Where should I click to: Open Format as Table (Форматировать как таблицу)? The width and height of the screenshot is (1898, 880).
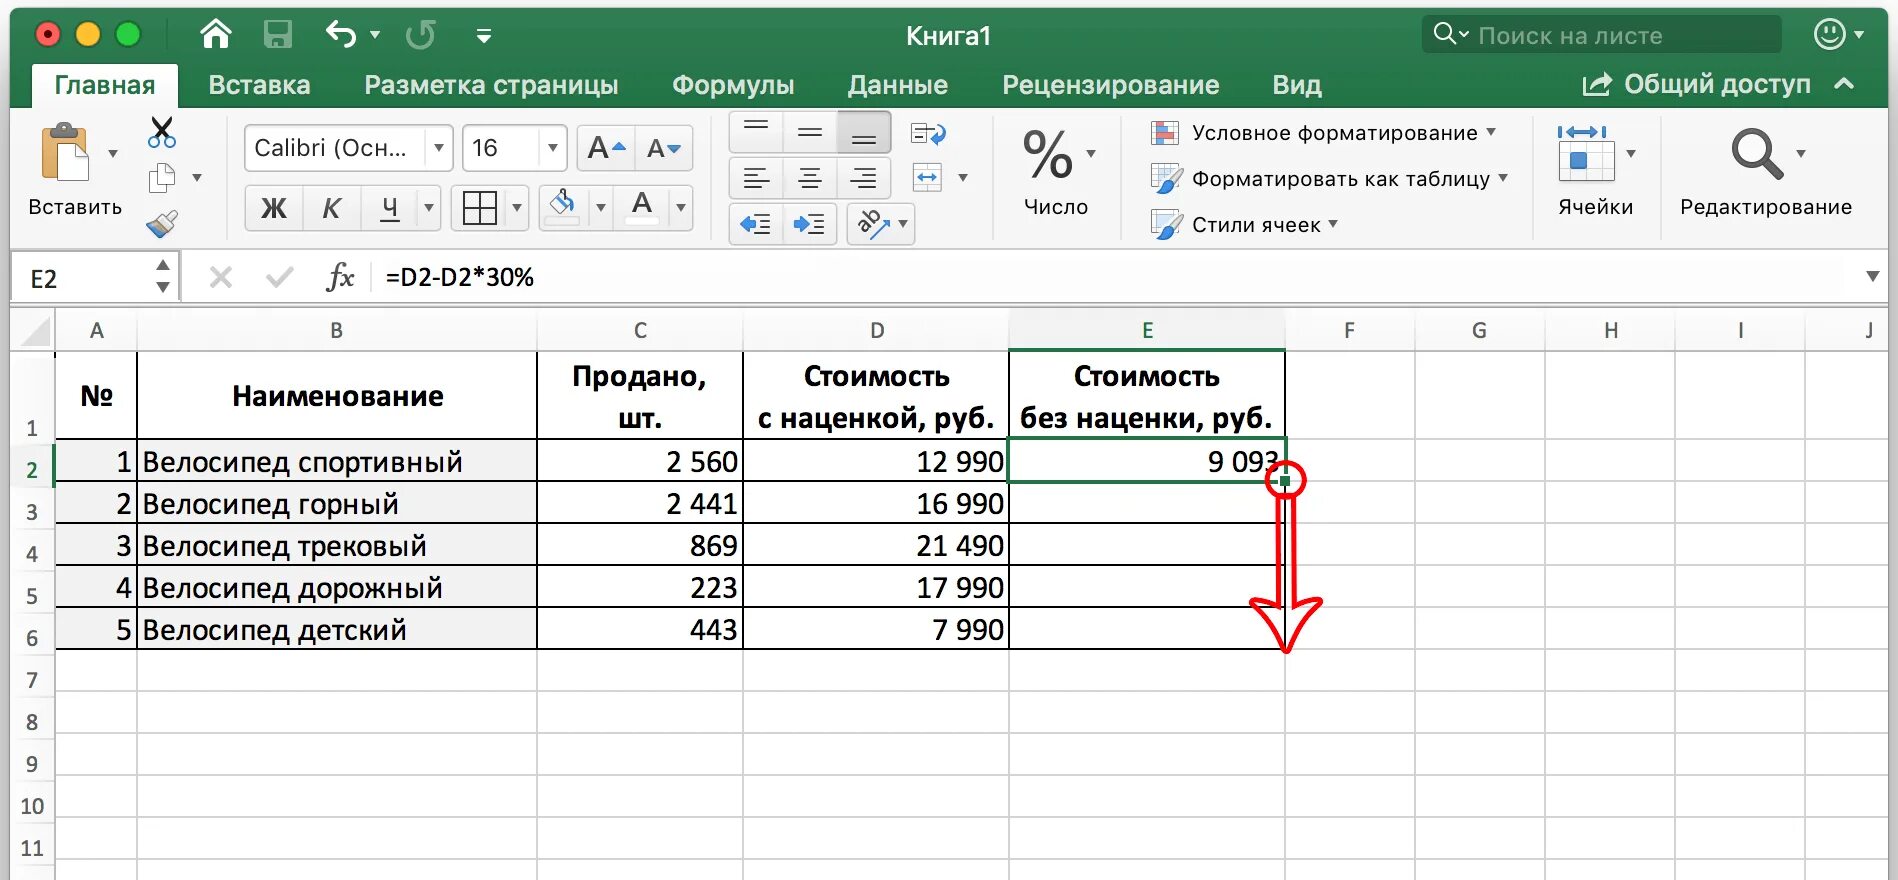tap(1329, 179)
